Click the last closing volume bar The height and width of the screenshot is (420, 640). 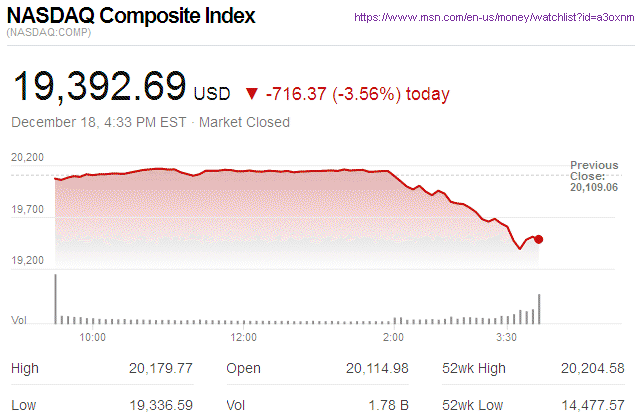539,308
